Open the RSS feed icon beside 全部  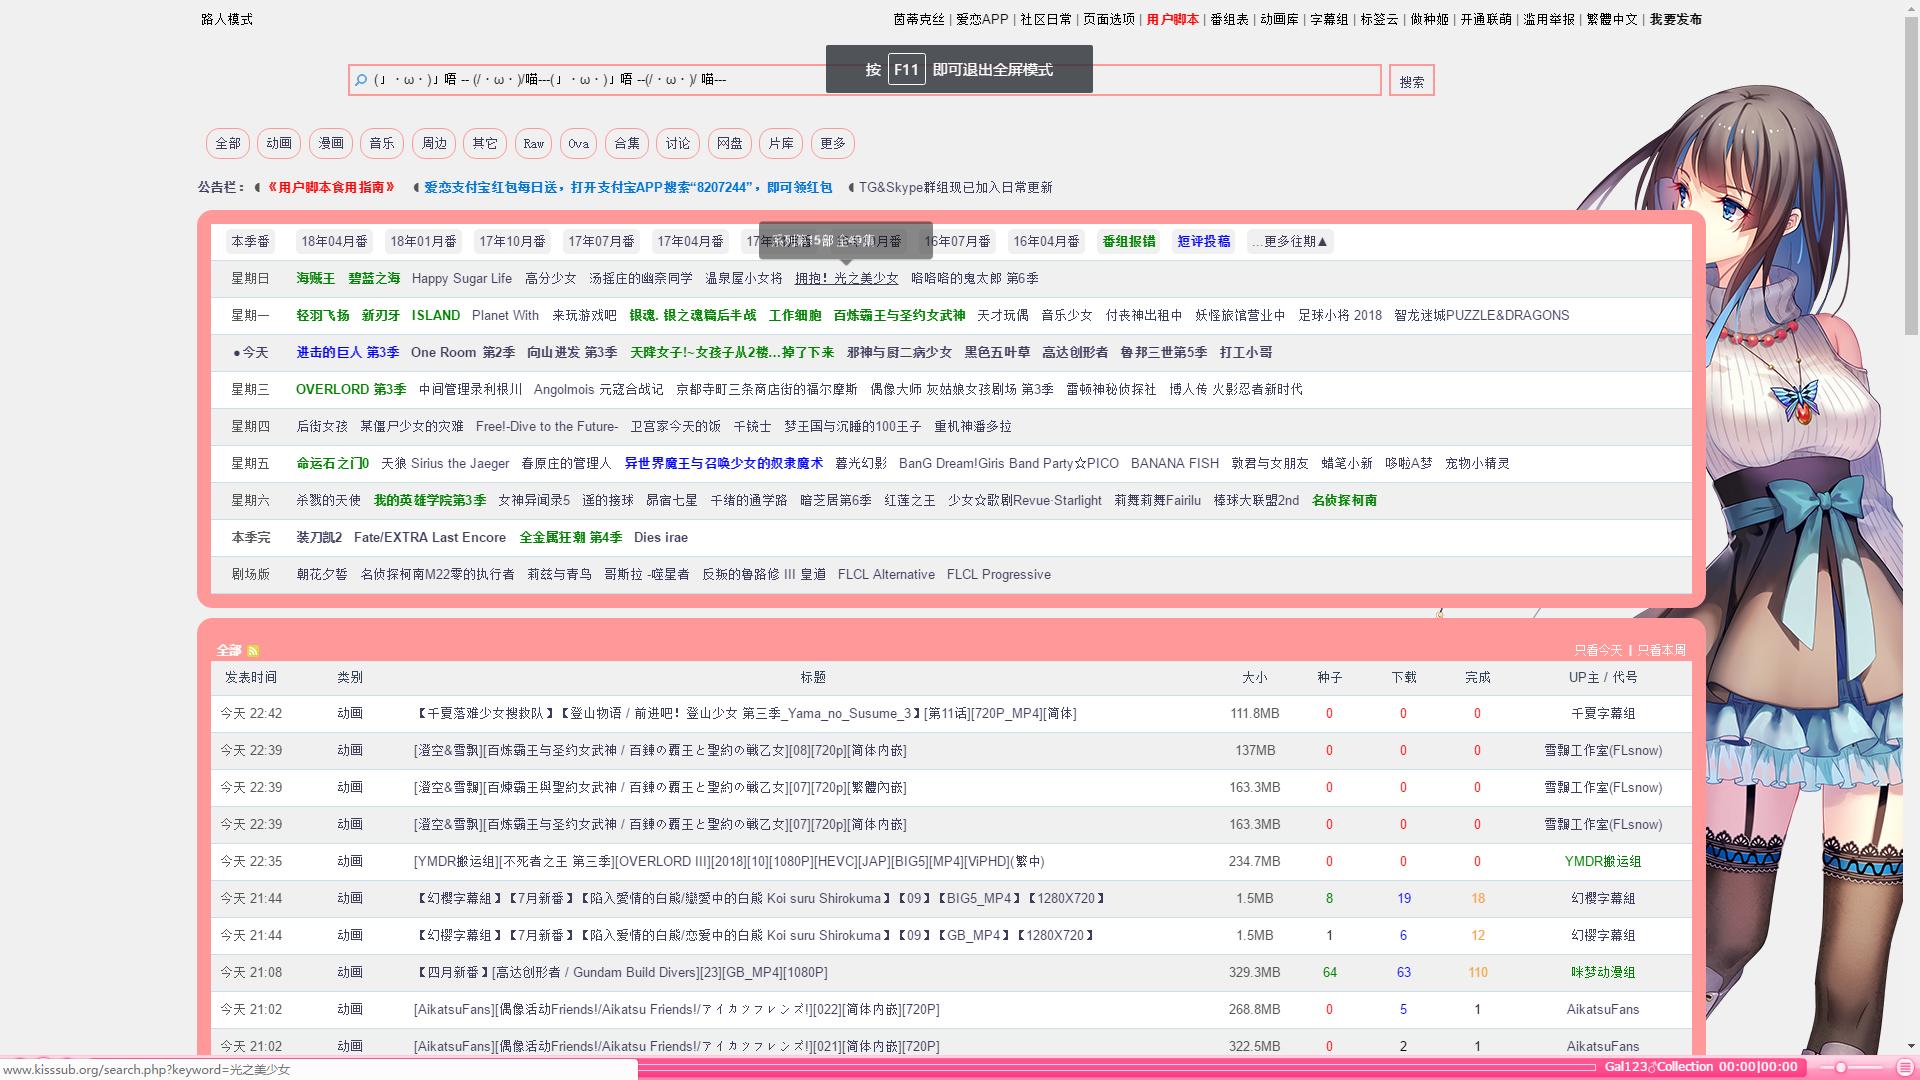click(253, 651)
